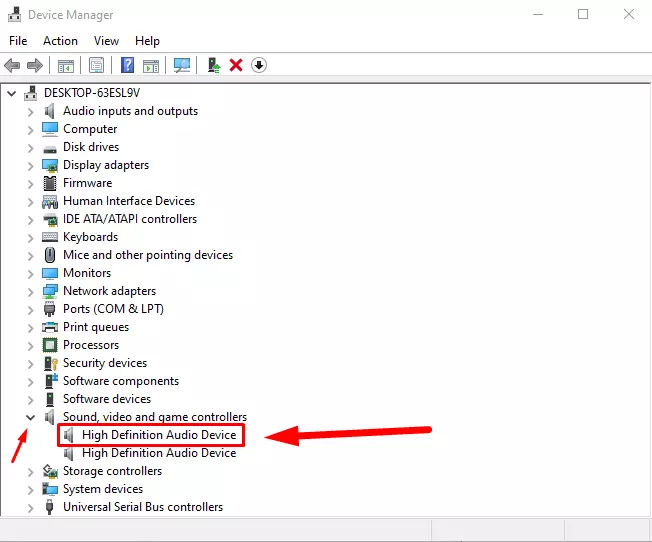The width and height of the screenshot is (652, 542).
Task: Scan for hardware changes monitor icon
Action: point(182,65)
